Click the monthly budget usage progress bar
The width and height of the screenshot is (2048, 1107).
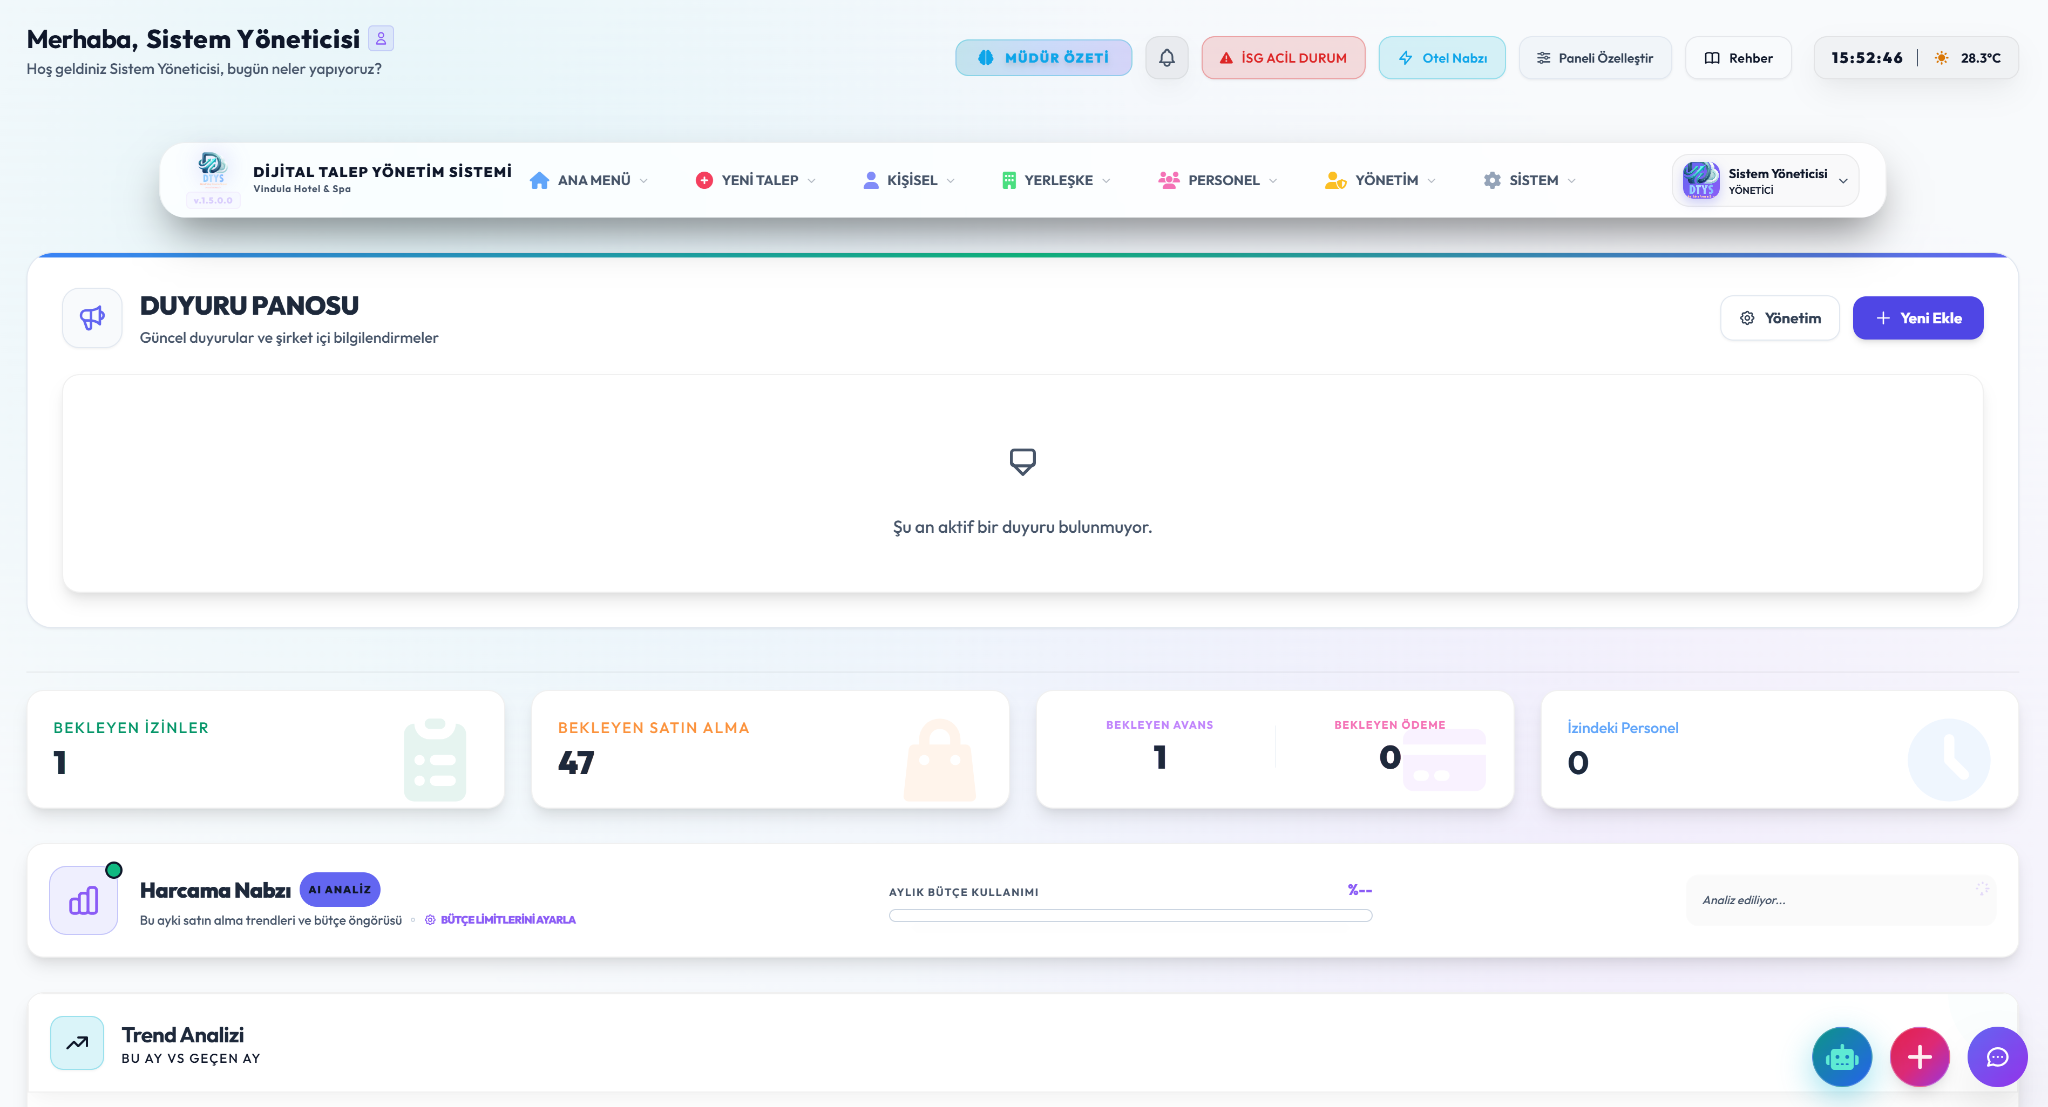click(1130, 915)
